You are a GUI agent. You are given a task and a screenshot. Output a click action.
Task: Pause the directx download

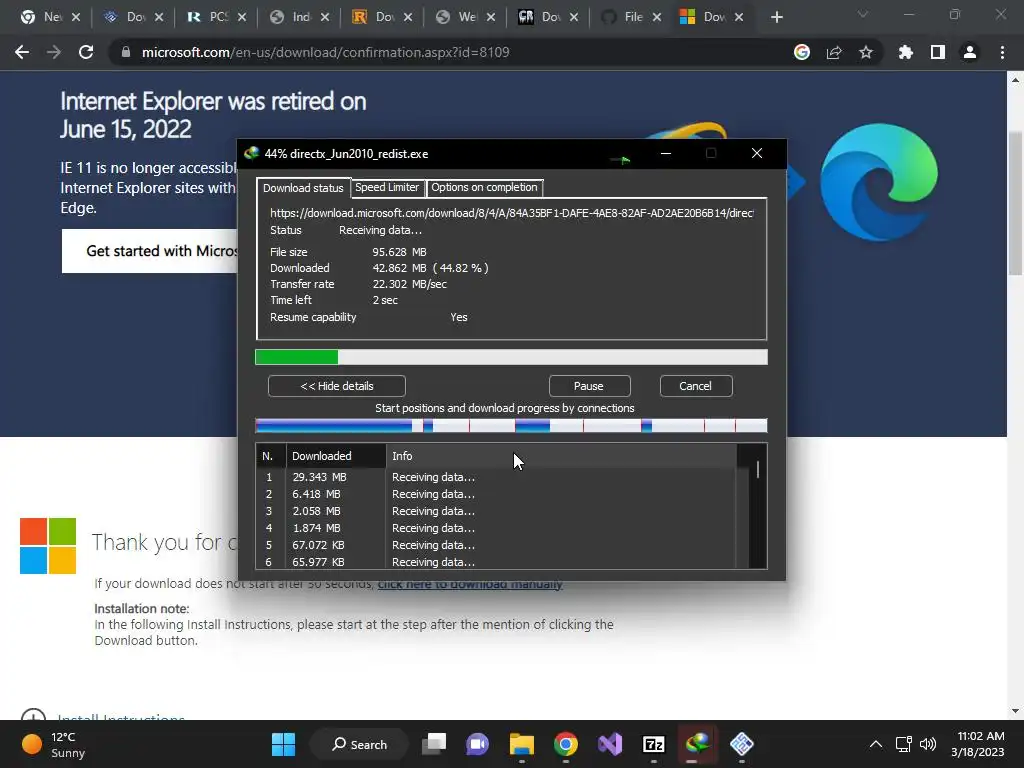tap(589, 386)
